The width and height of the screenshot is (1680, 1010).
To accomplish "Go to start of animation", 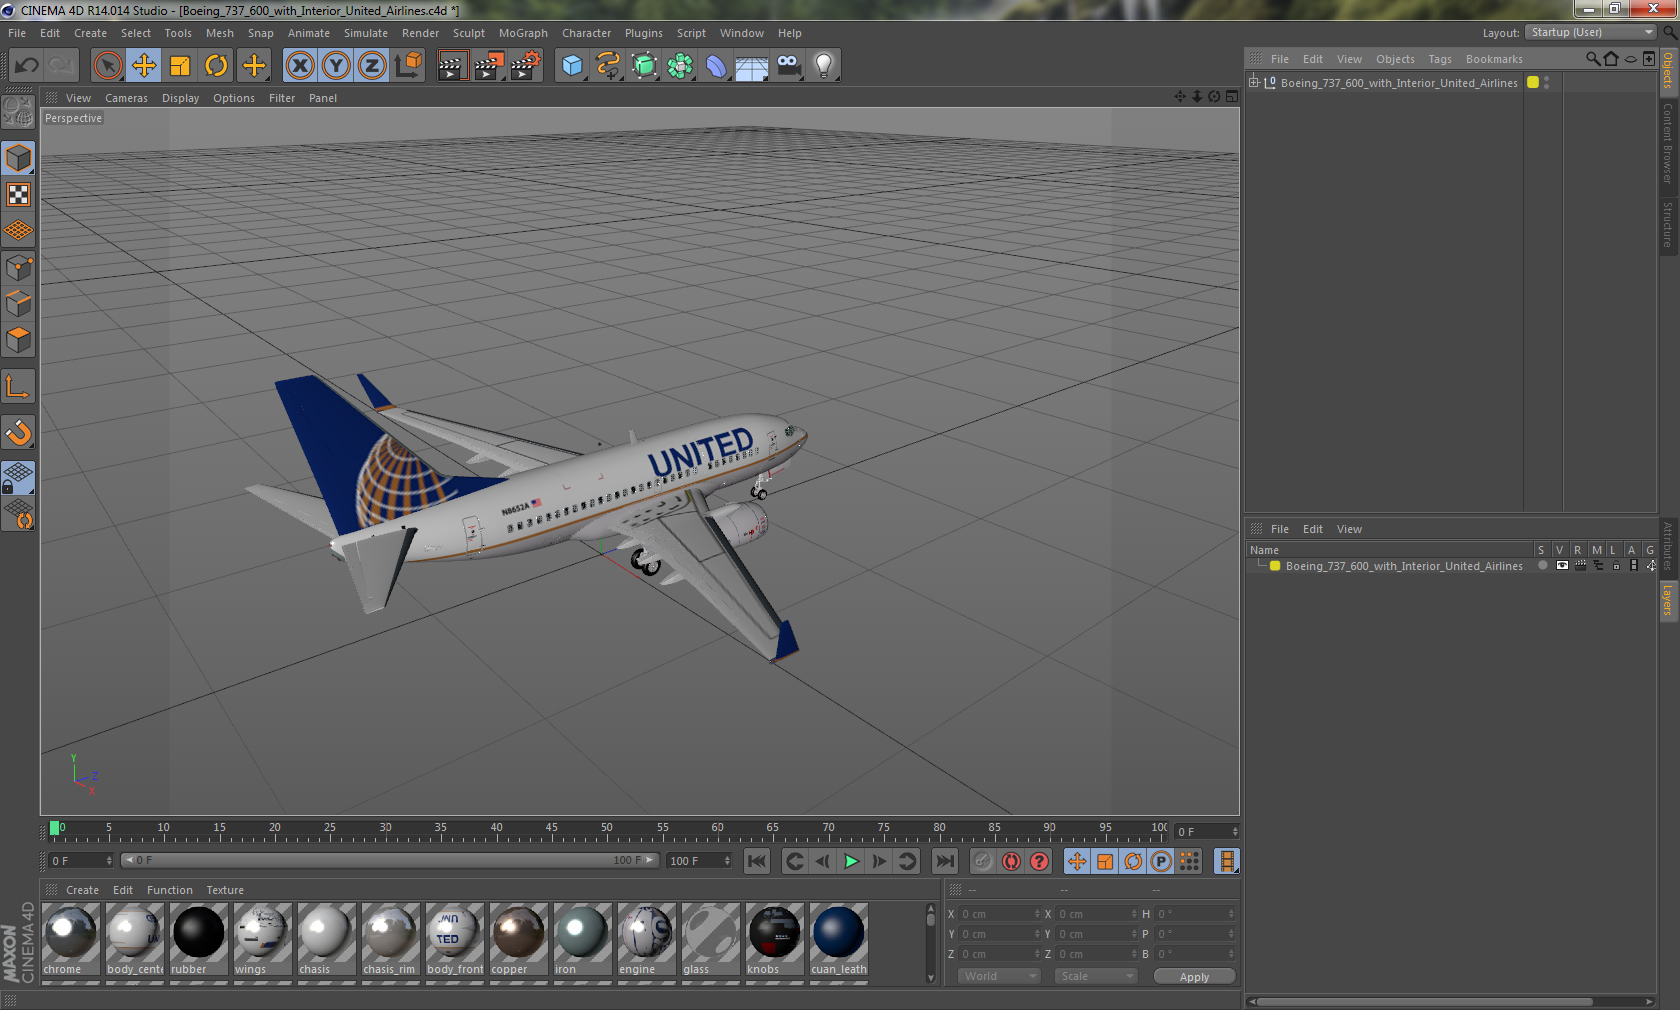I will 757,861.
